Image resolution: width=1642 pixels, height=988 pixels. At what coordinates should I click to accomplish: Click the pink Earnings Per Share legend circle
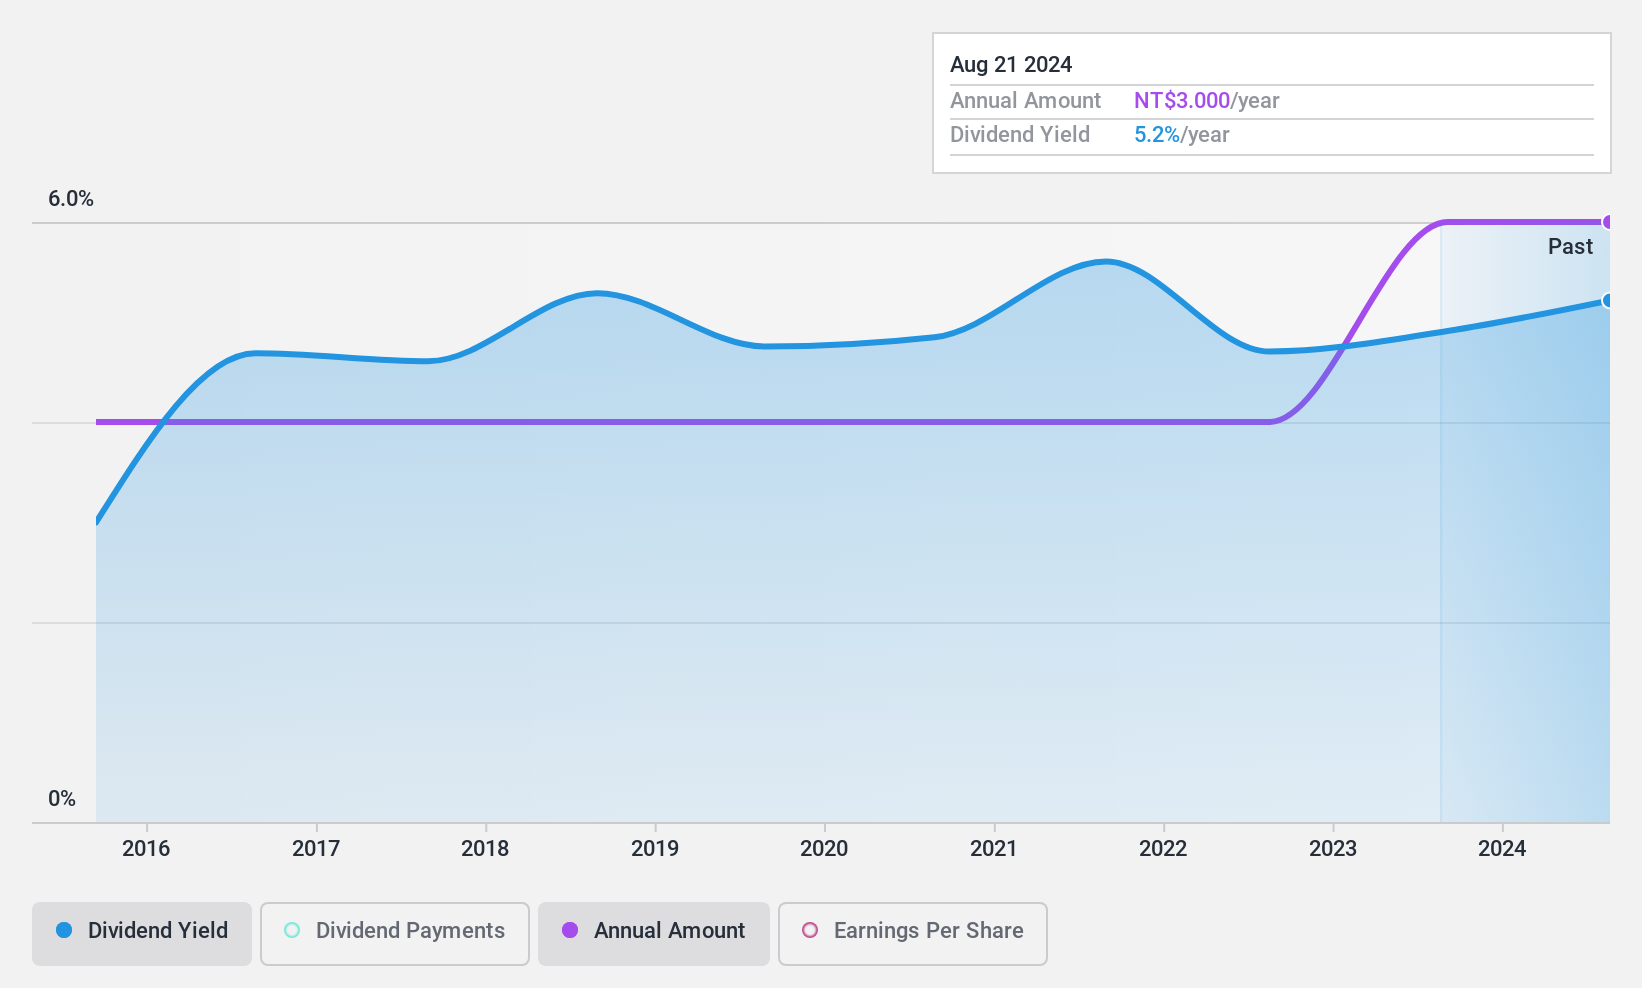(x=810, y=930)
